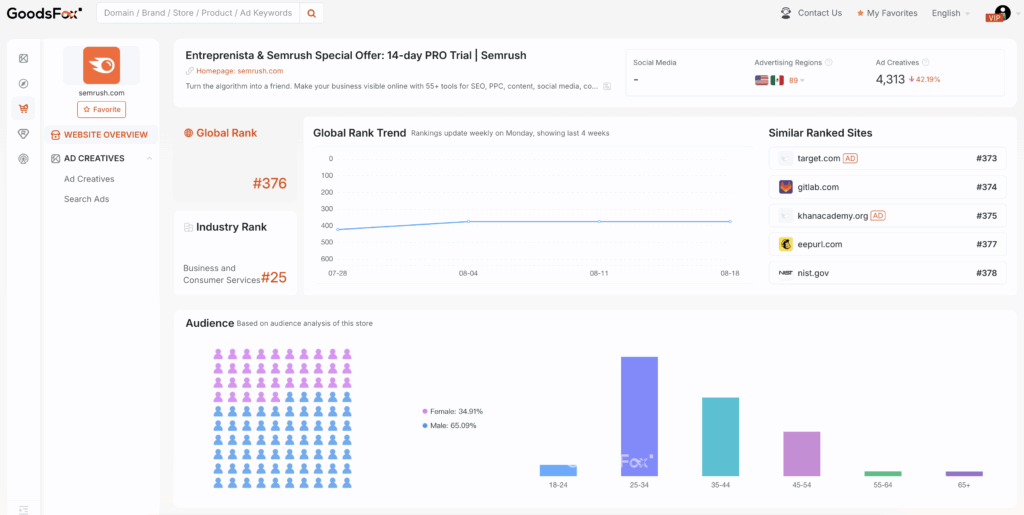Click the Favorite button
This screenshot has width=1024, height=515.
[101, 110]
